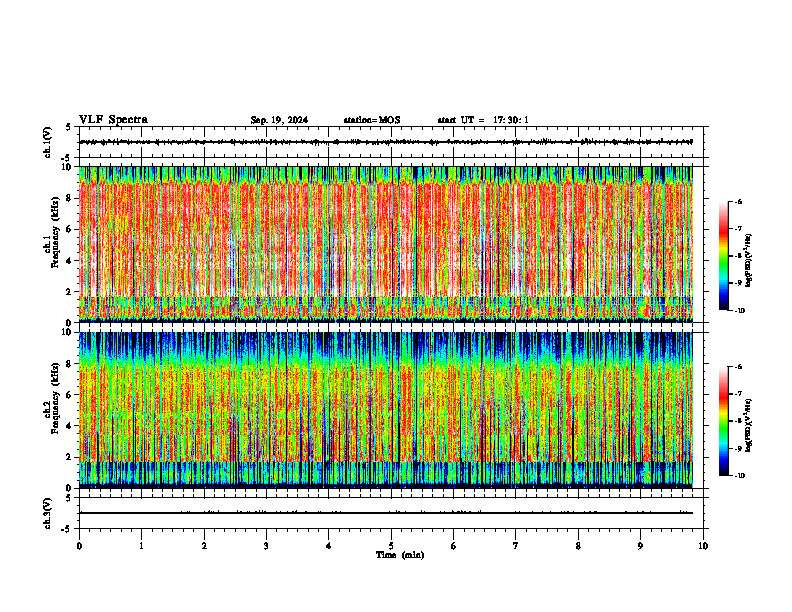Click the "ch.3(V)" axis label
792x612 pixels.
48,513
